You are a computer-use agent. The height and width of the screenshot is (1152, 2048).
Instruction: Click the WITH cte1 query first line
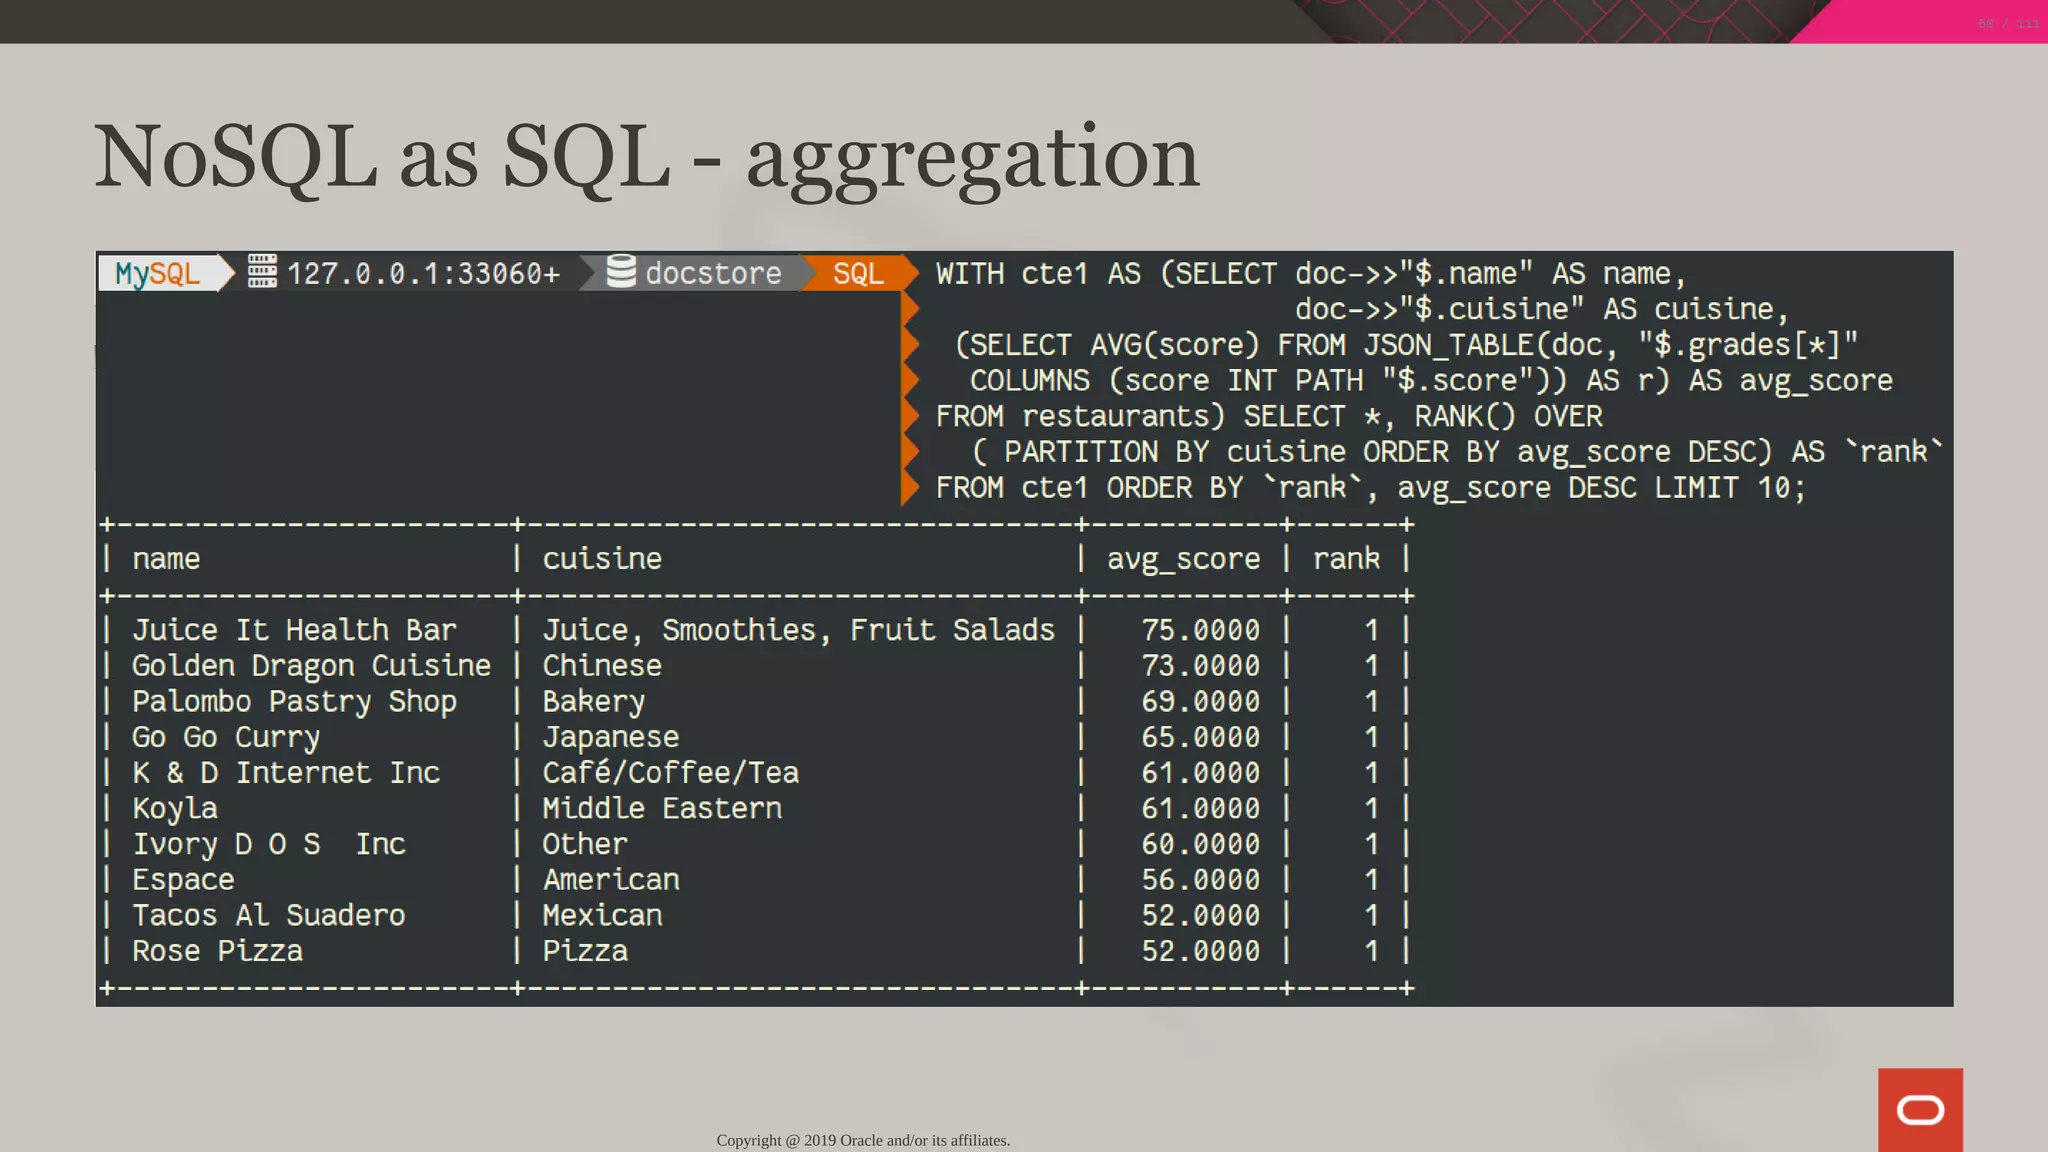tap(1310, 274)
